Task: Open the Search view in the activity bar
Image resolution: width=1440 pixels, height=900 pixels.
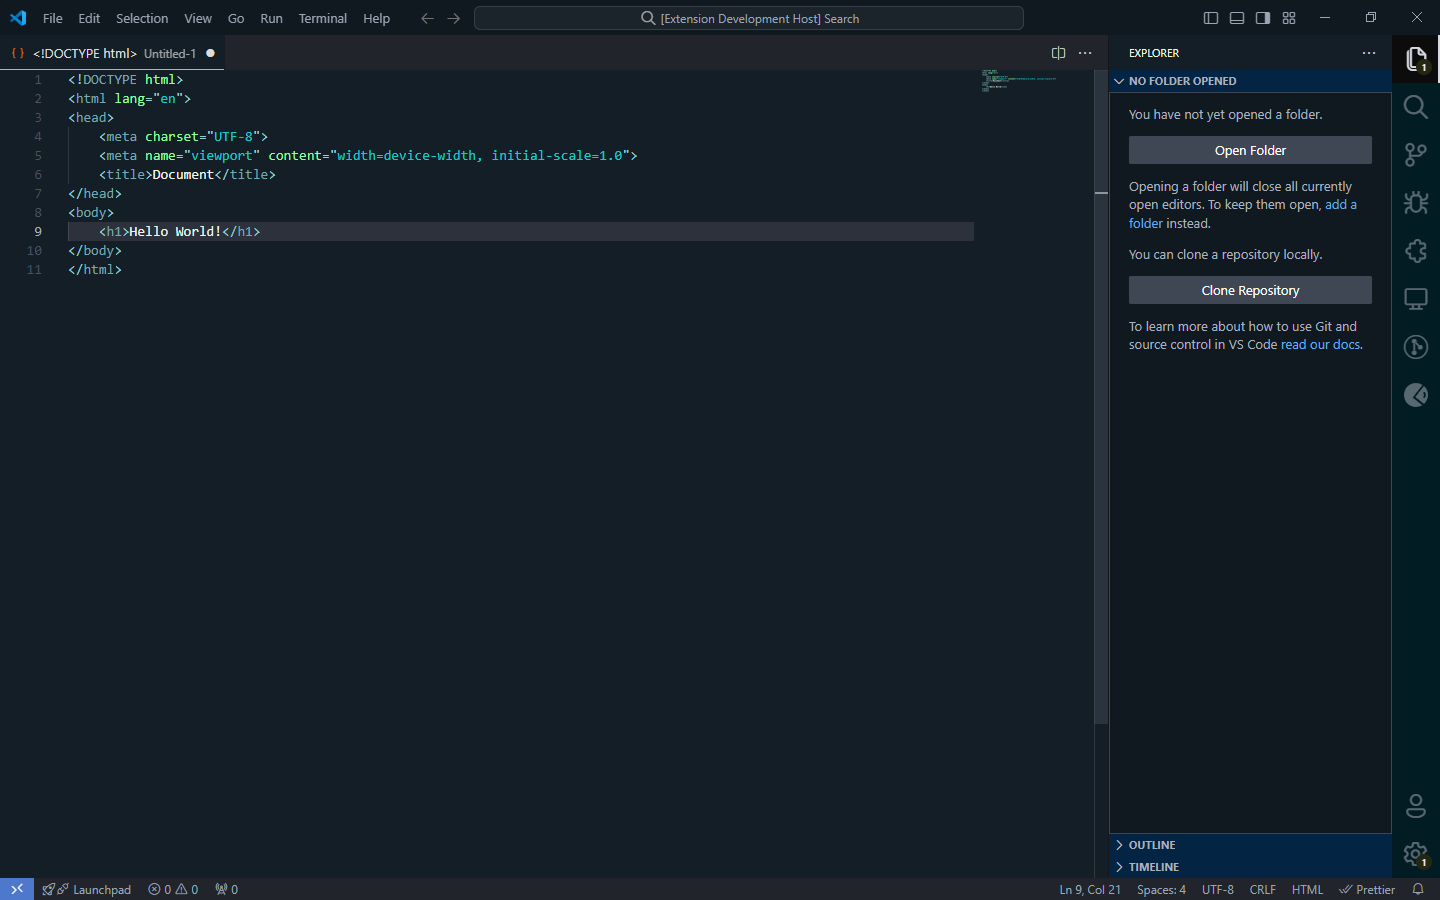Action: (x=1416, y=107)
